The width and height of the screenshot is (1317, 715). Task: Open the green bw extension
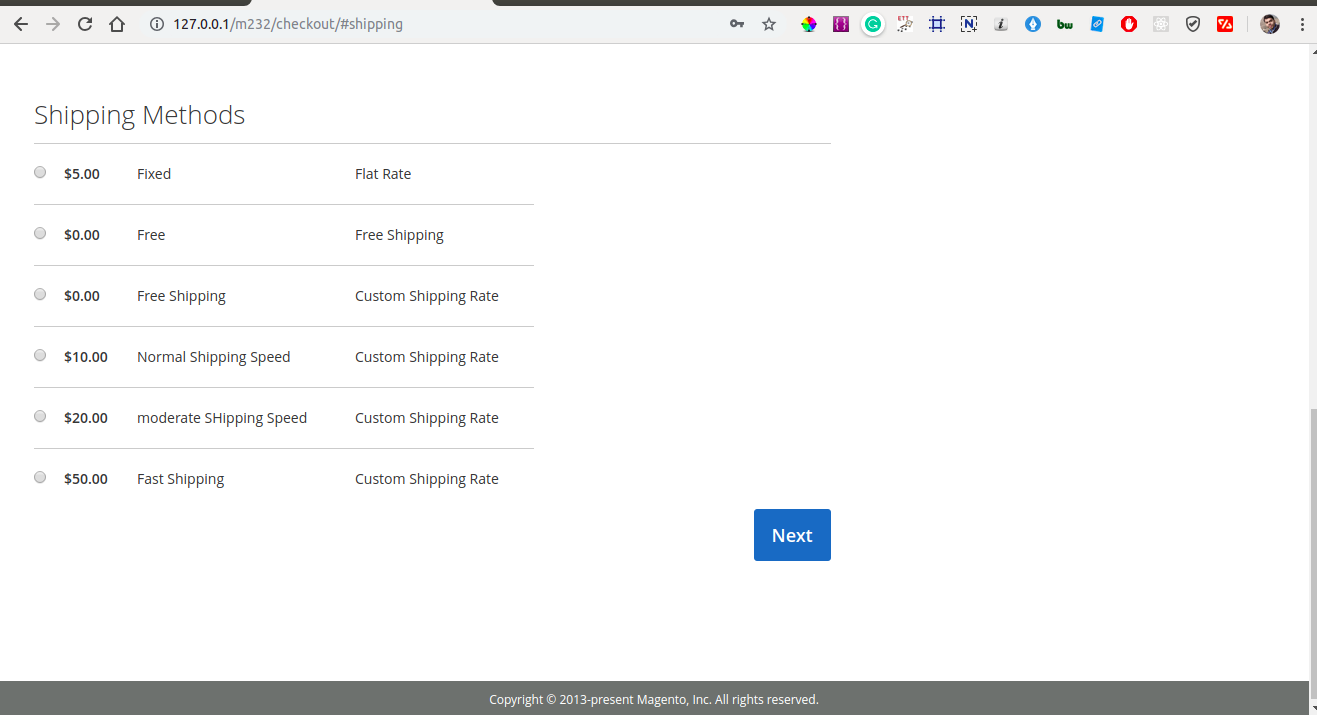[x=1065, y=24]
